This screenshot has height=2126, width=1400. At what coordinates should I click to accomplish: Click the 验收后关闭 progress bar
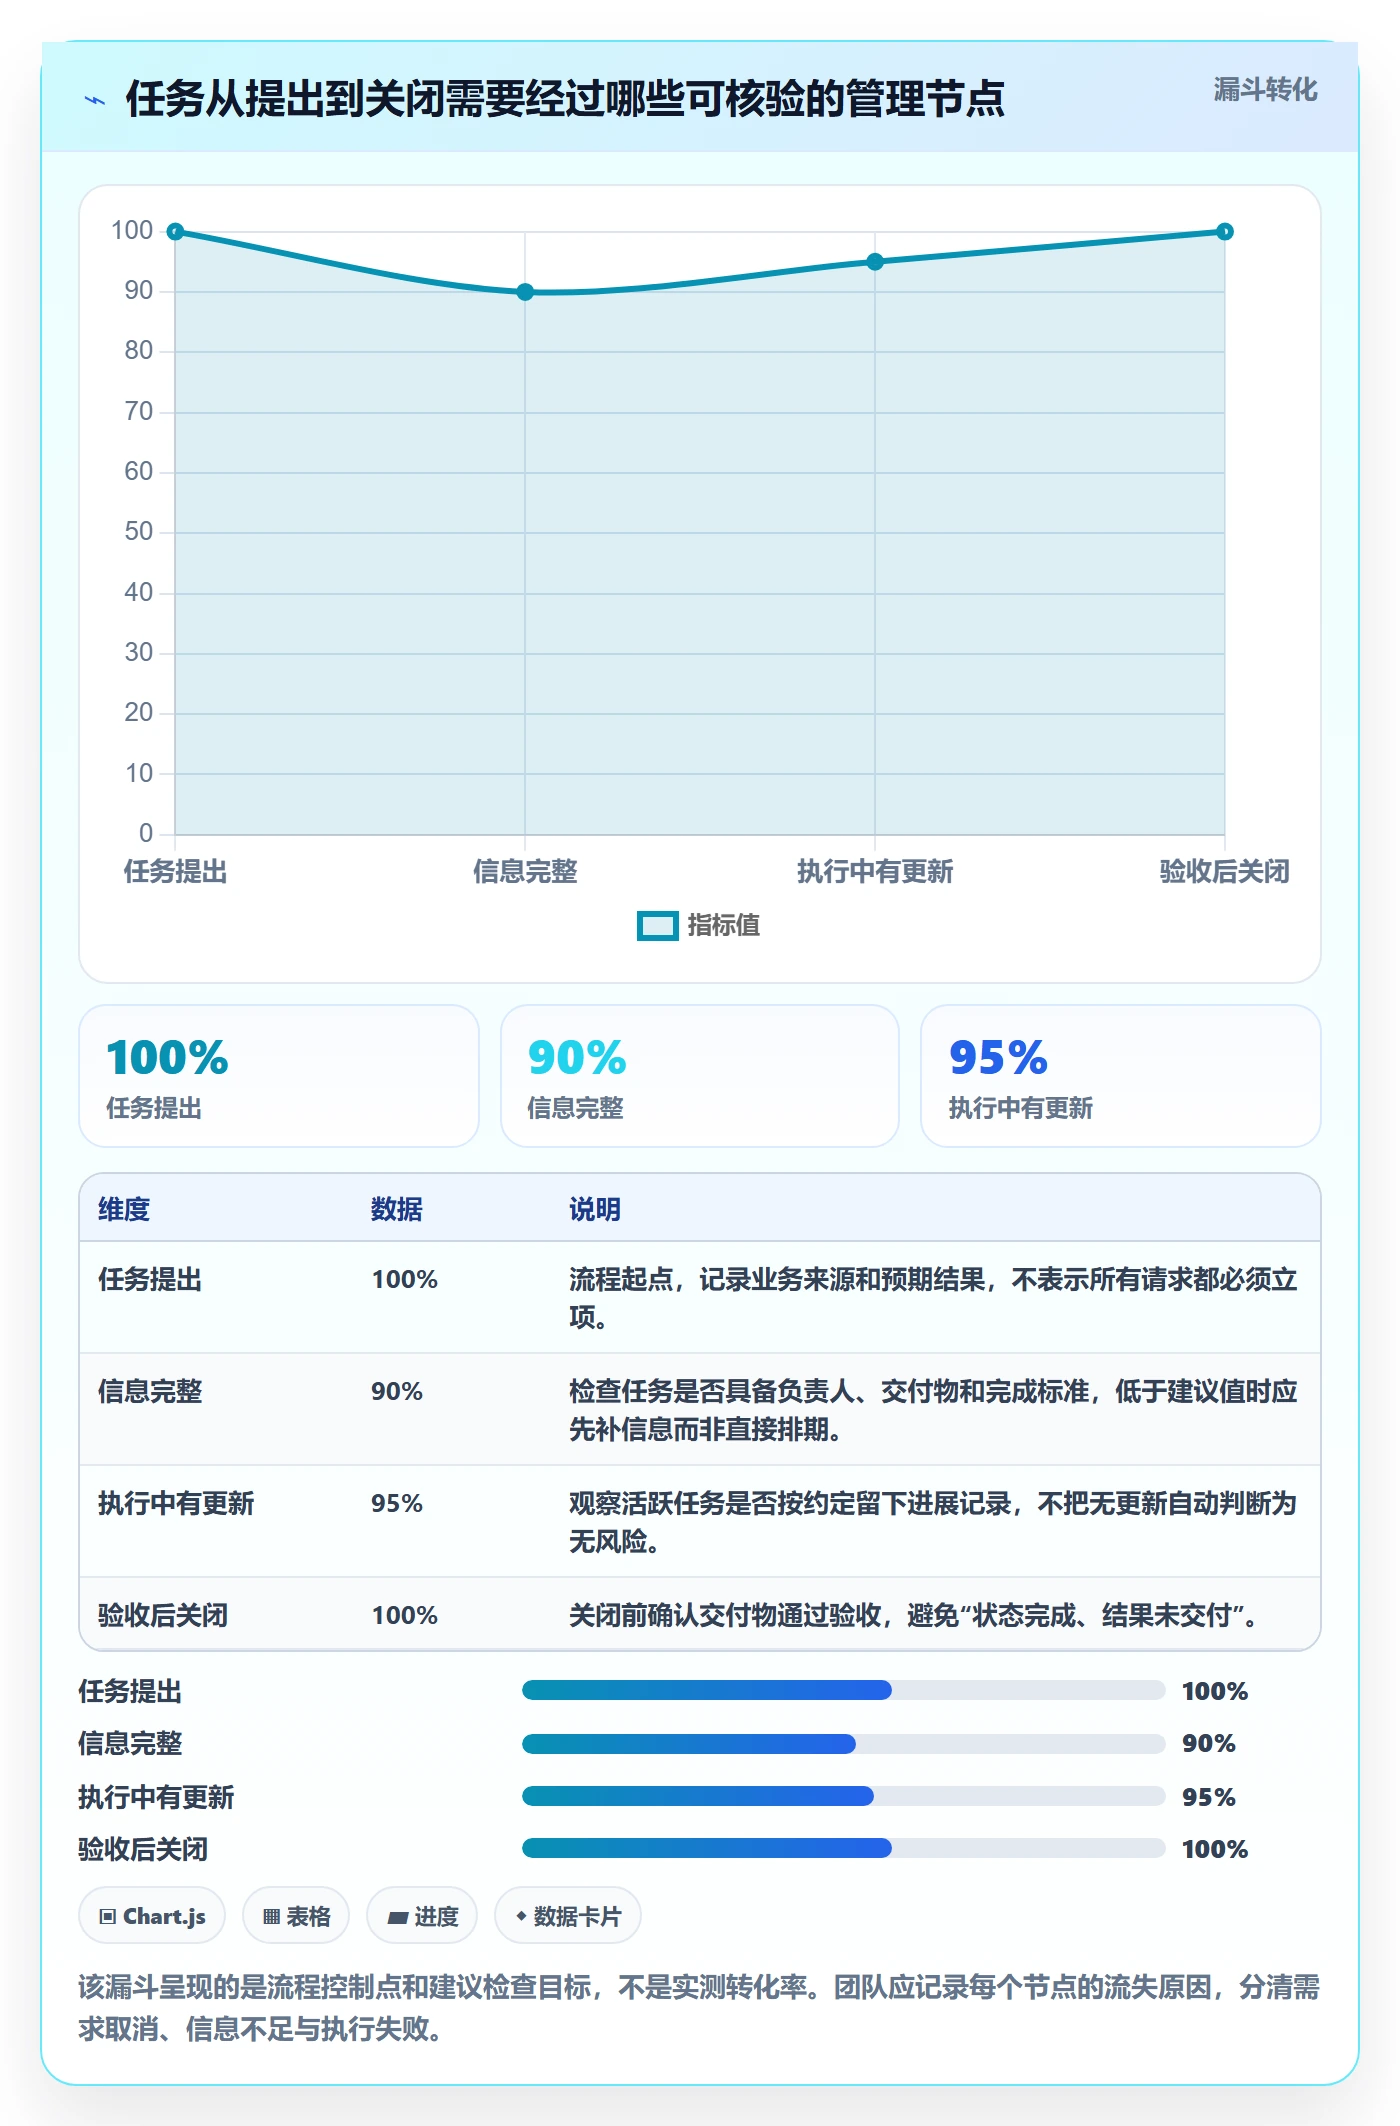843,1849
